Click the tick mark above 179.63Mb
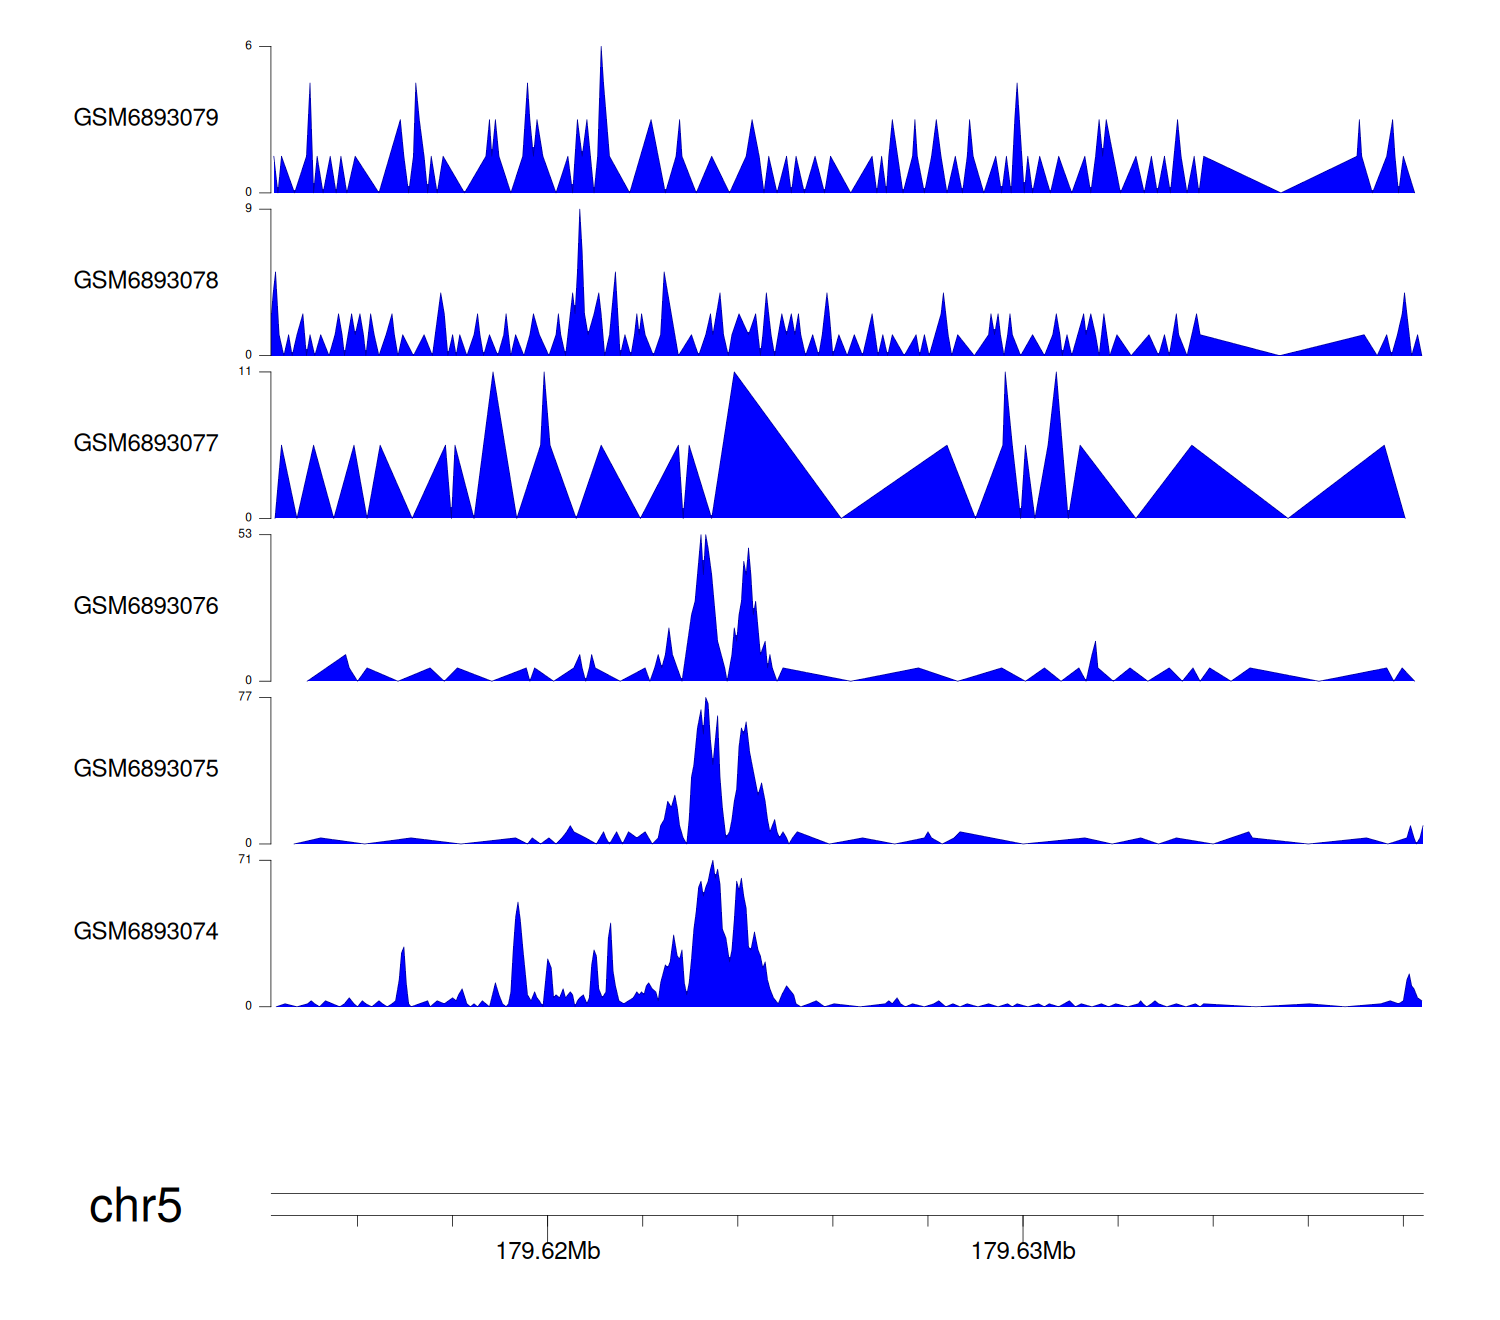Viewport: 1500px width, 1320px height. coord(1023,1222)
